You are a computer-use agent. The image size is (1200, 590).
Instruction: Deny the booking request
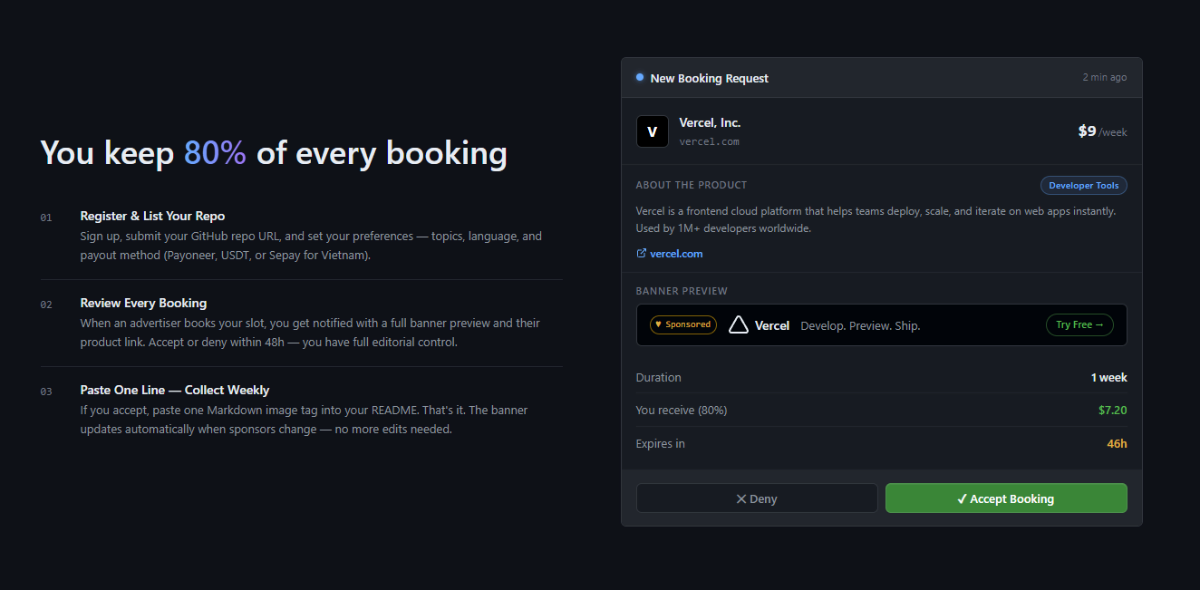757,499
